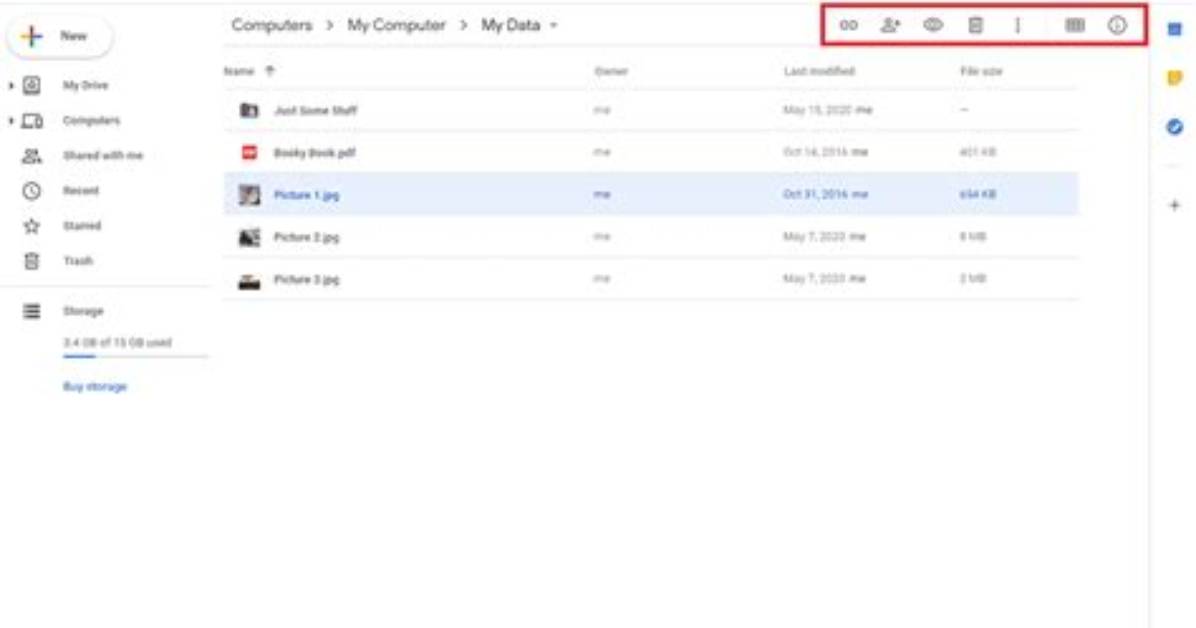The image size is (1196, 628).
Task: Click the New button
Action: click(59, 36)
